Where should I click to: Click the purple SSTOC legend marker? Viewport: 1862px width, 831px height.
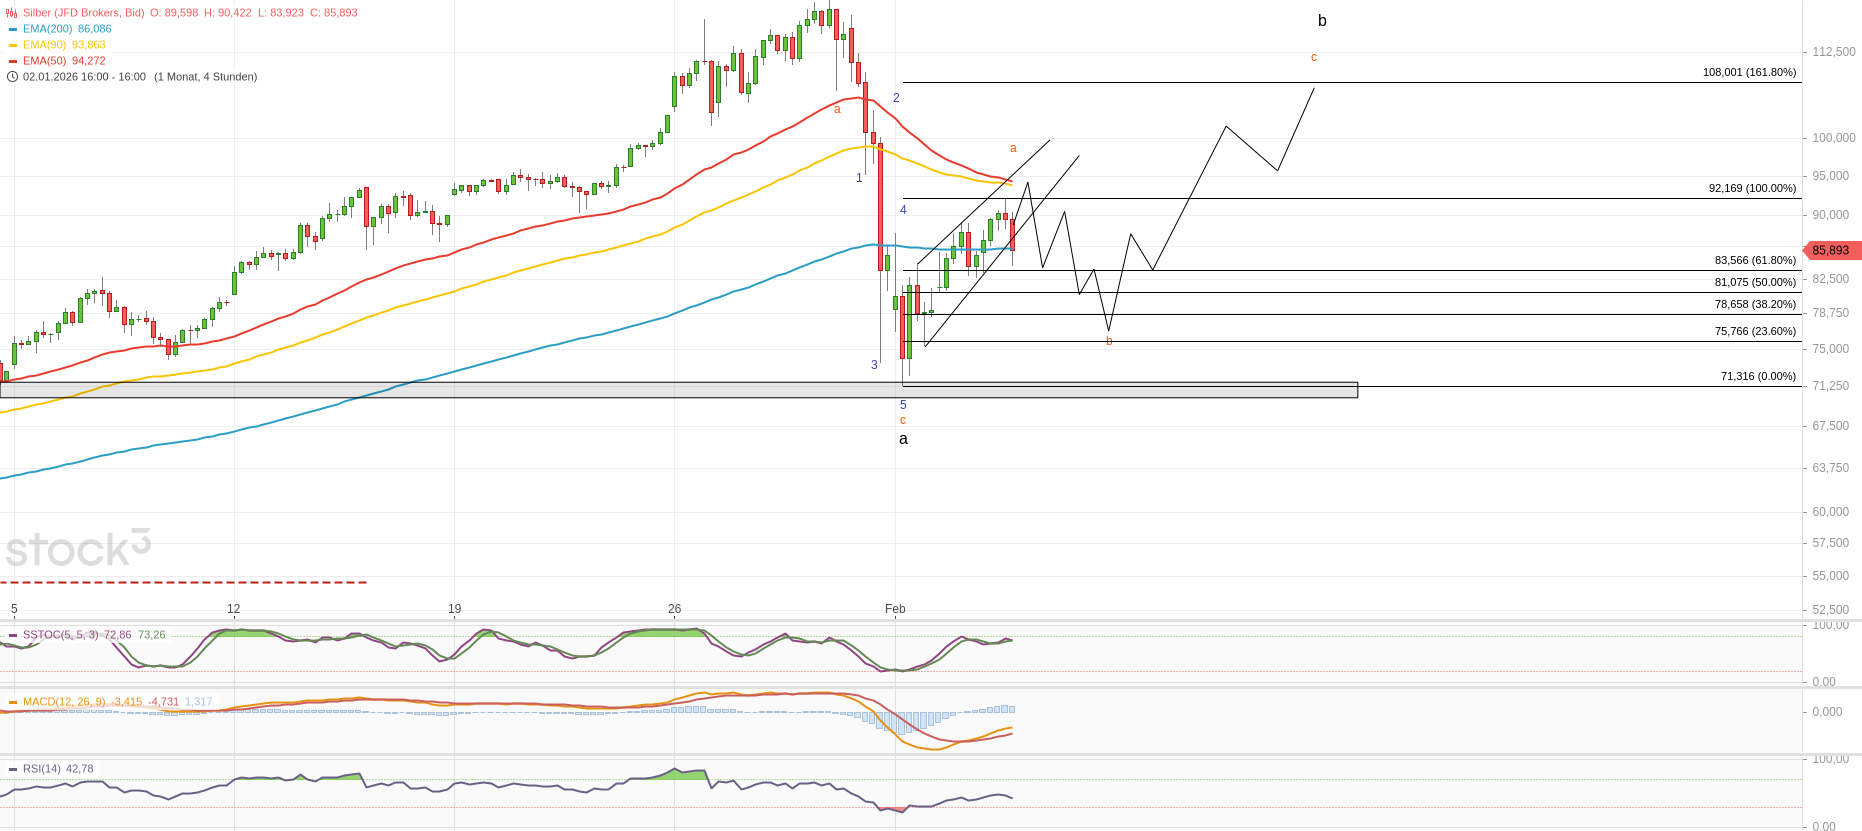pyautogui.click(x=13, y=635)
